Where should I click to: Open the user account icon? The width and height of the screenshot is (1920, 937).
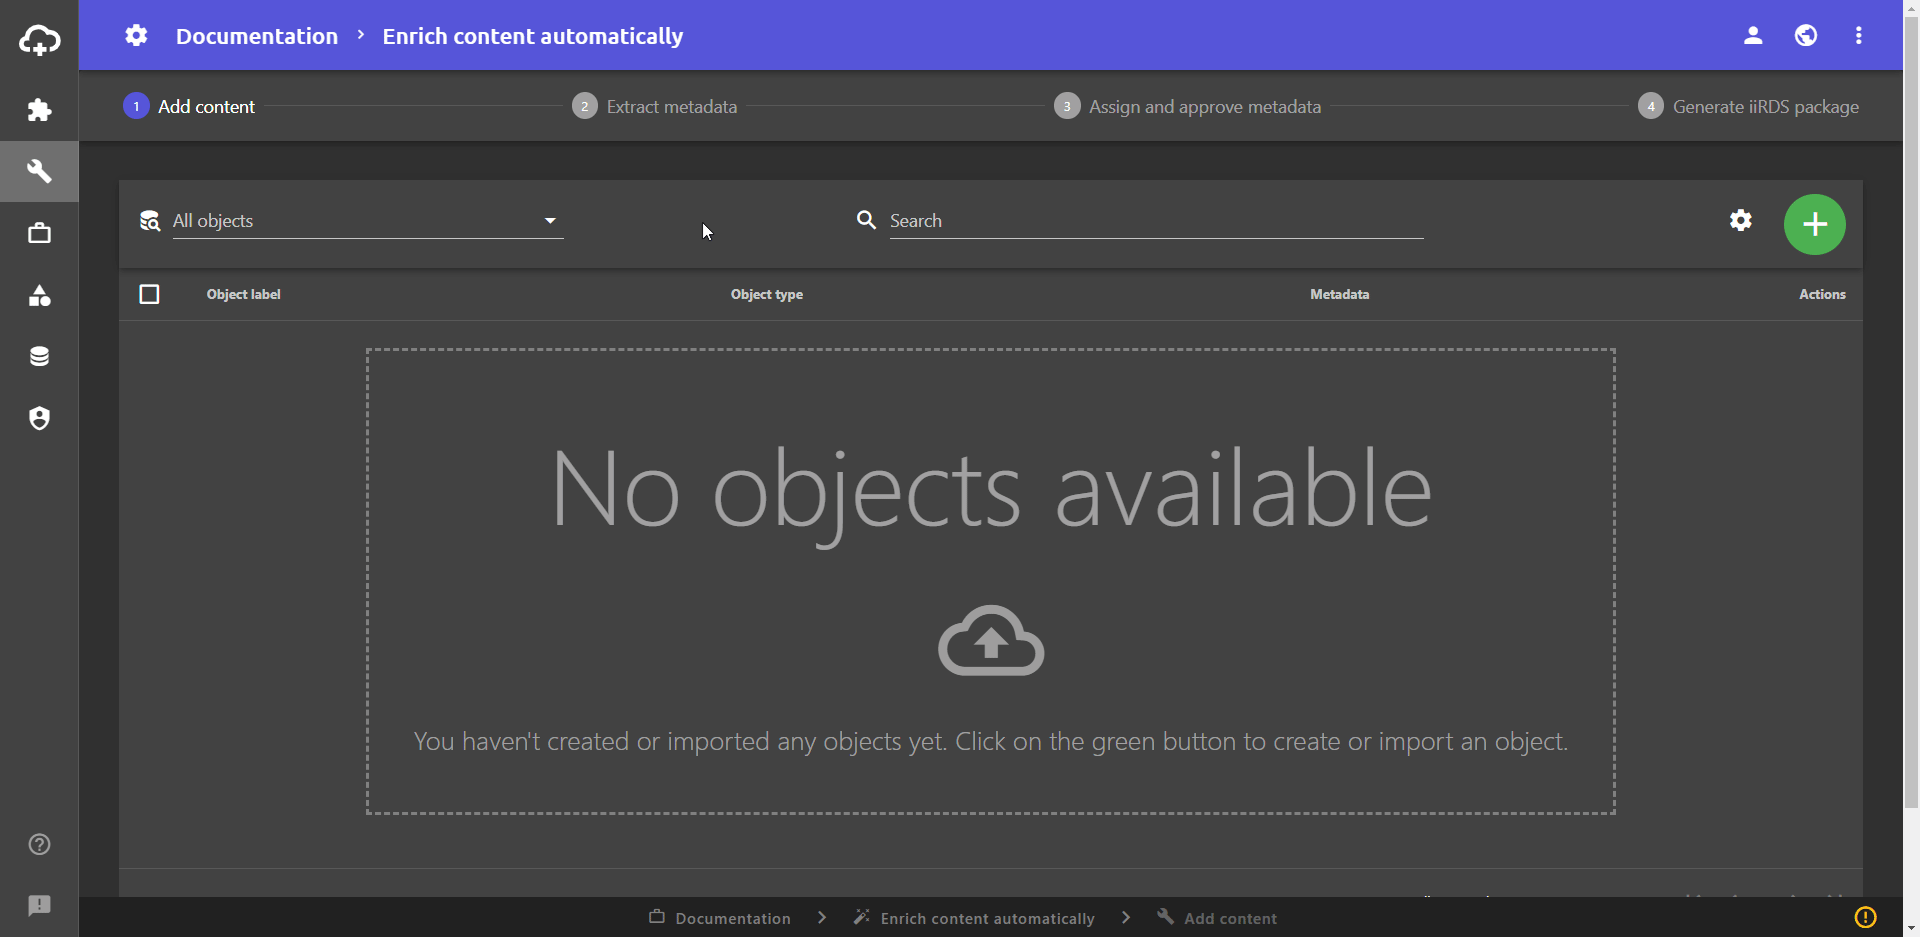(1753, 35)
